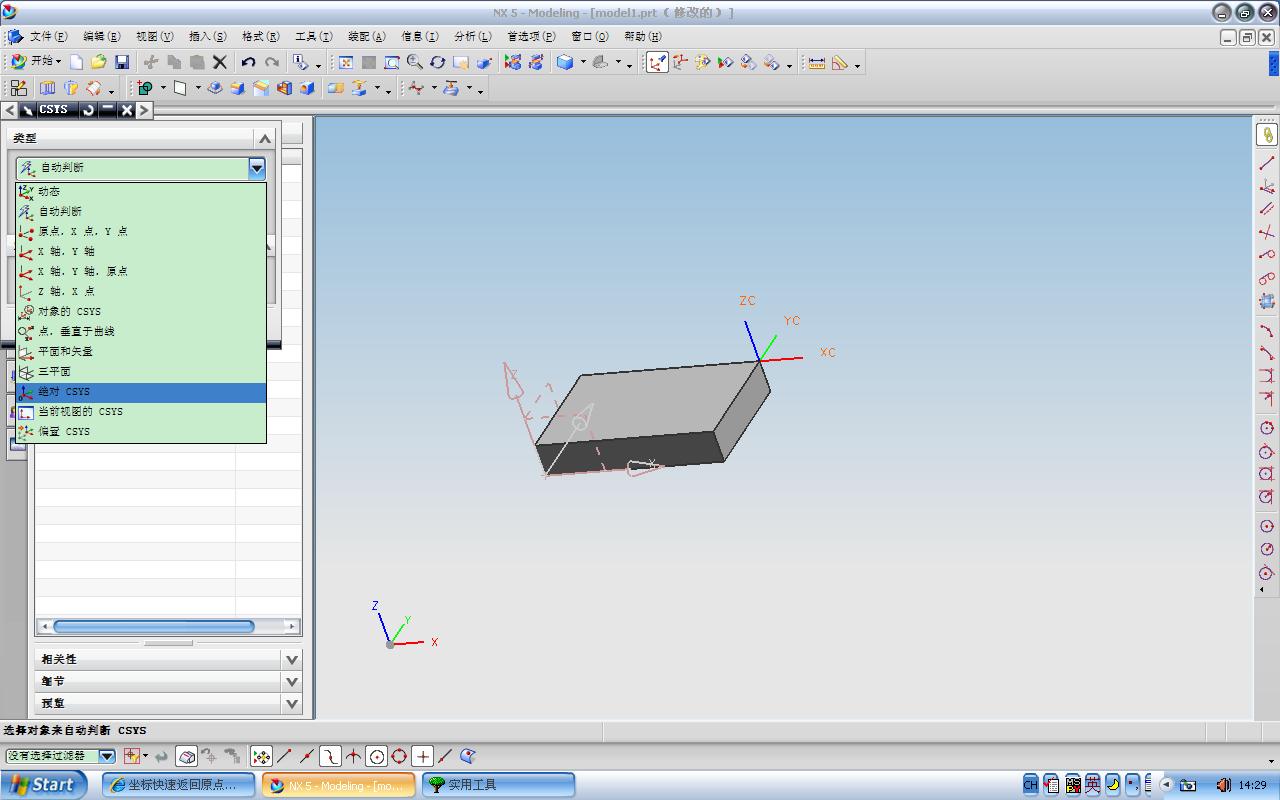Switch to the 实用工具 taskbar window
The height and width of the screenshot is (800, 1280).
coord(498,785)
